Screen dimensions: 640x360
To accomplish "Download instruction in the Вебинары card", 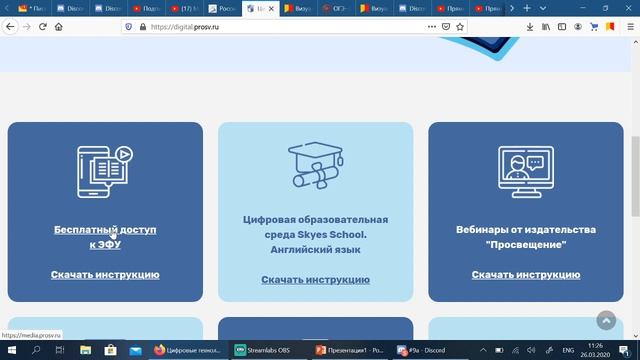I will pyautogui.click(x=526, y=275).
